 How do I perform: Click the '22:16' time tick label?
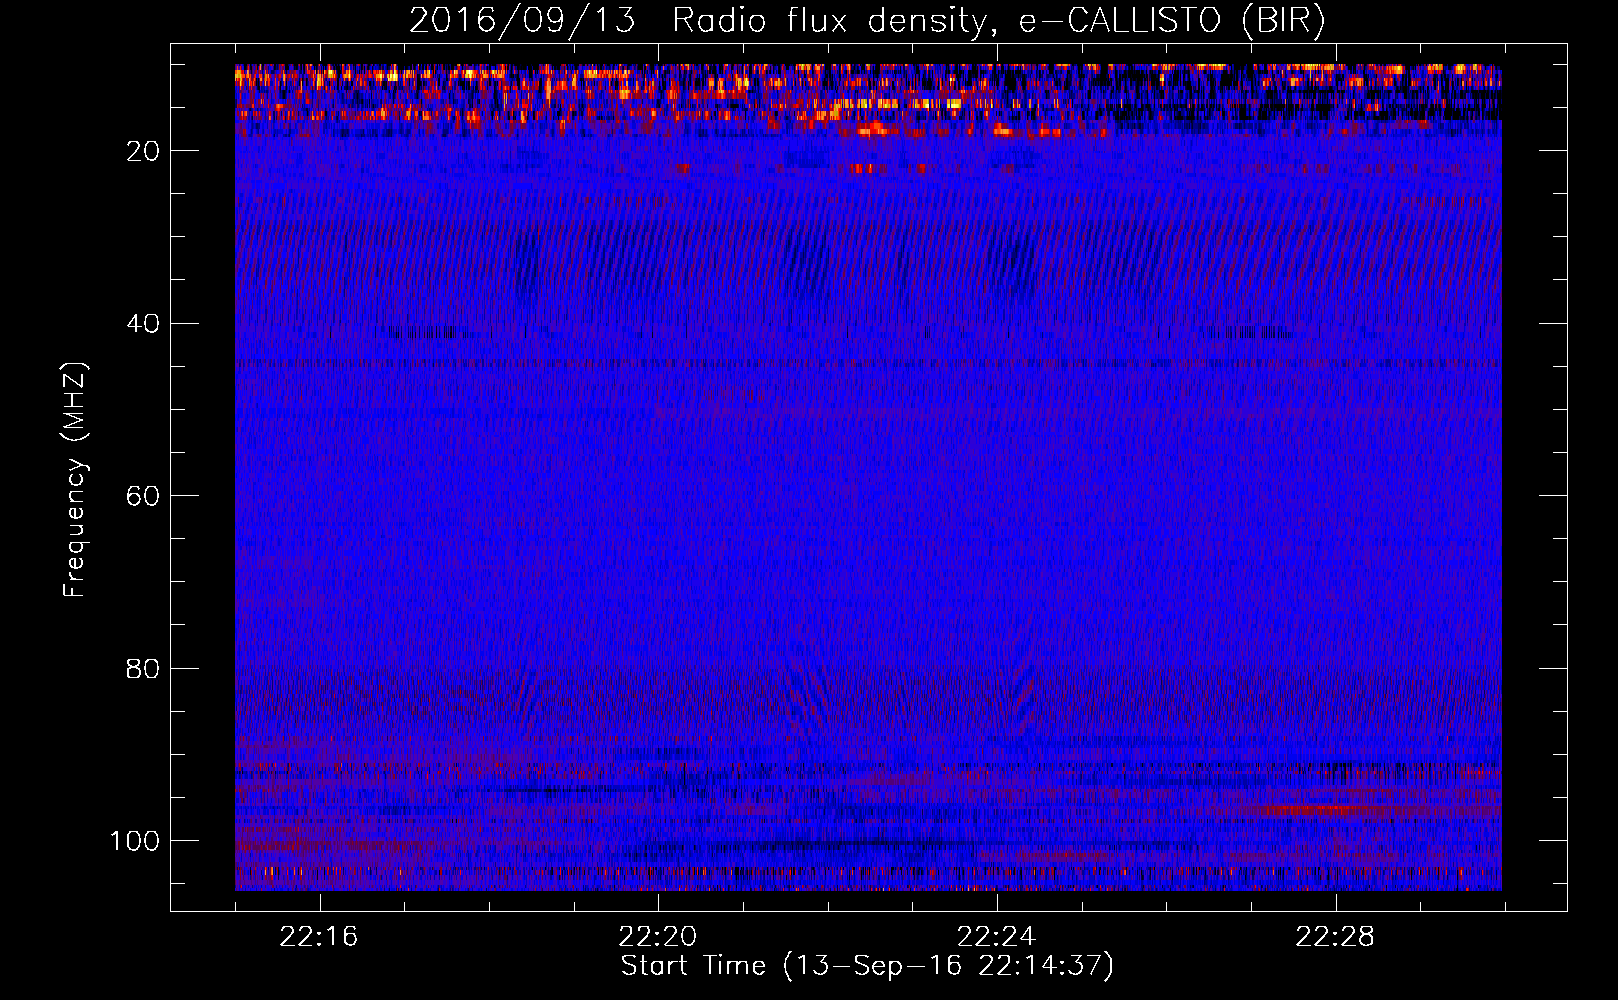319,937
